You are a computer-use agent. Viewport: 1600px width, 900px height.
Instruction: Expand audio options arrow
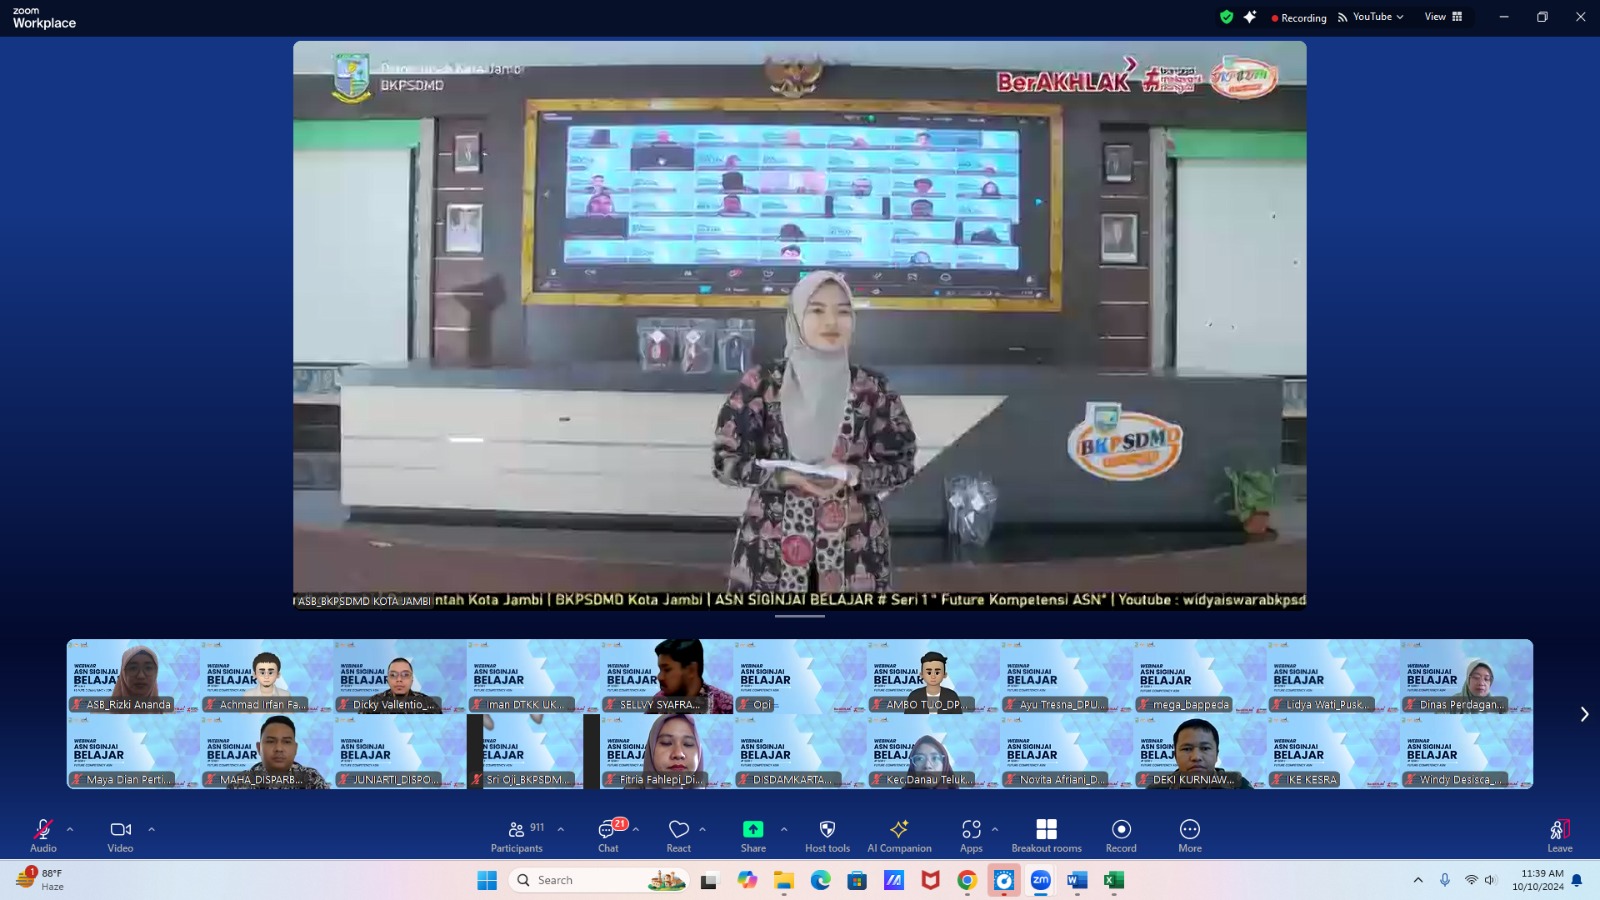tap(70, 829)
